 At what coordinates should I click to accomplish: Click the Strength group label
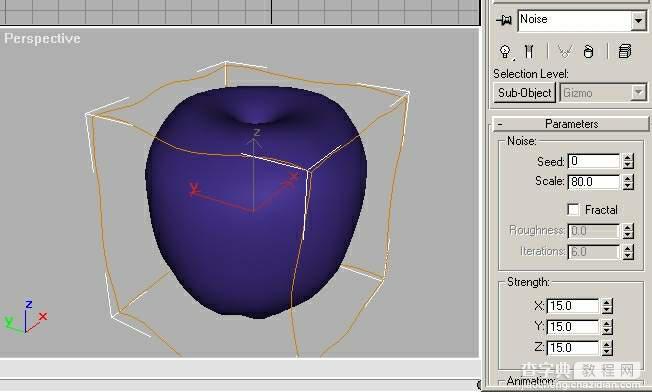528,282
